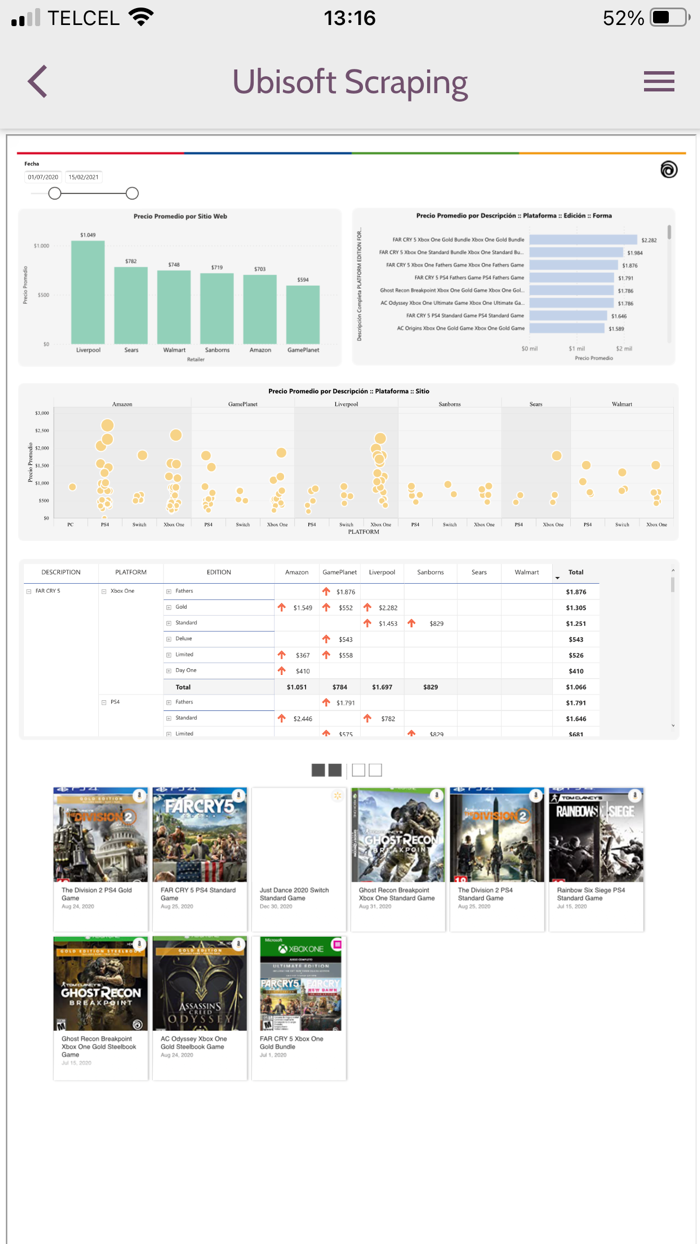Click the battery icon in status bar
Screen dimensions: 700x1244
click(x=669, y=18)
